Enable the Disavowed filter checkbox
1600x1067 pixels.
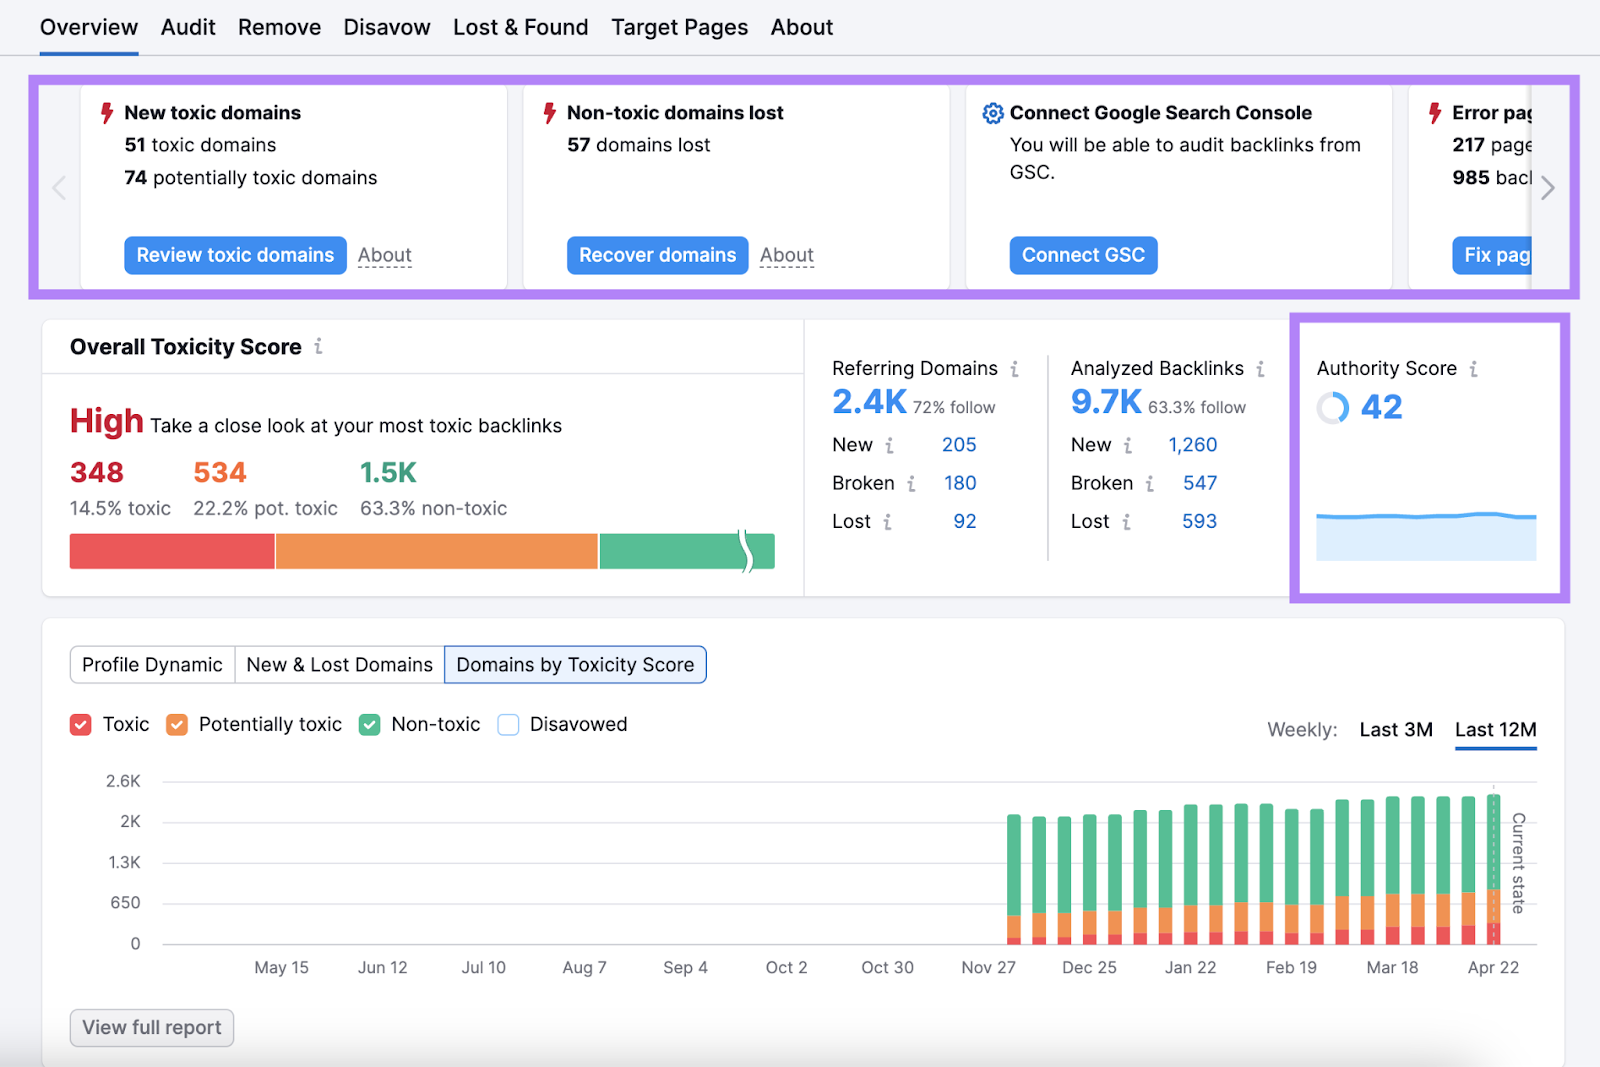point(508,724)
